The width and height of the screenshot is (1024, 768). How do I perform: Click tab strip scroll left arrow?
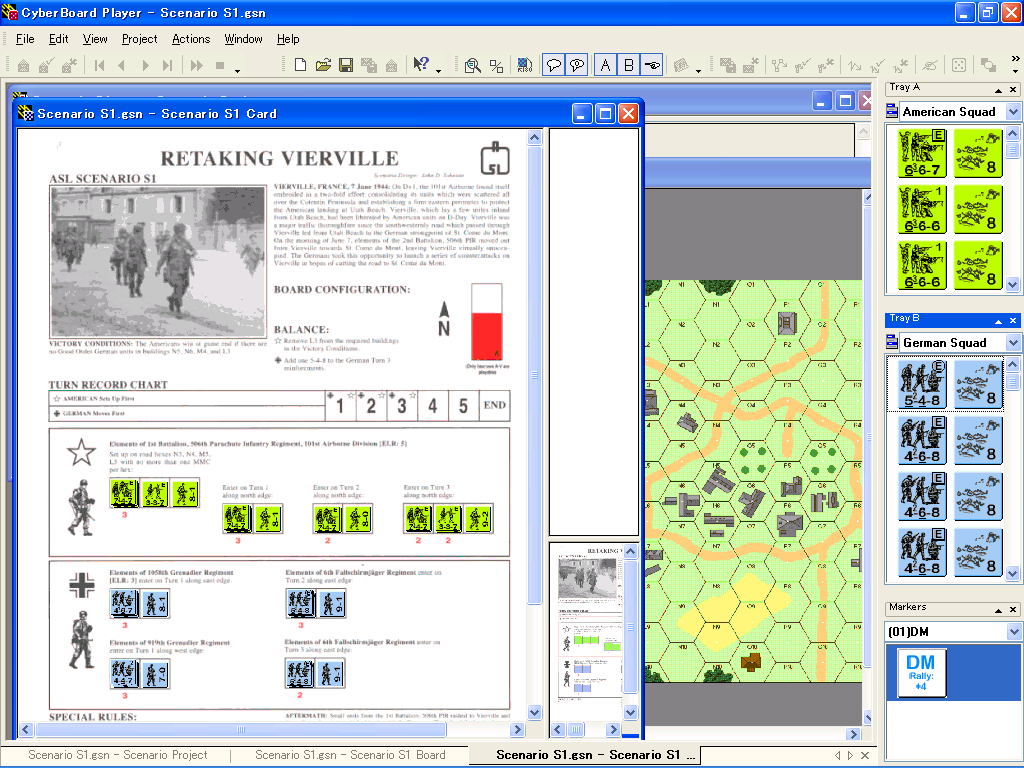[838, 755]
